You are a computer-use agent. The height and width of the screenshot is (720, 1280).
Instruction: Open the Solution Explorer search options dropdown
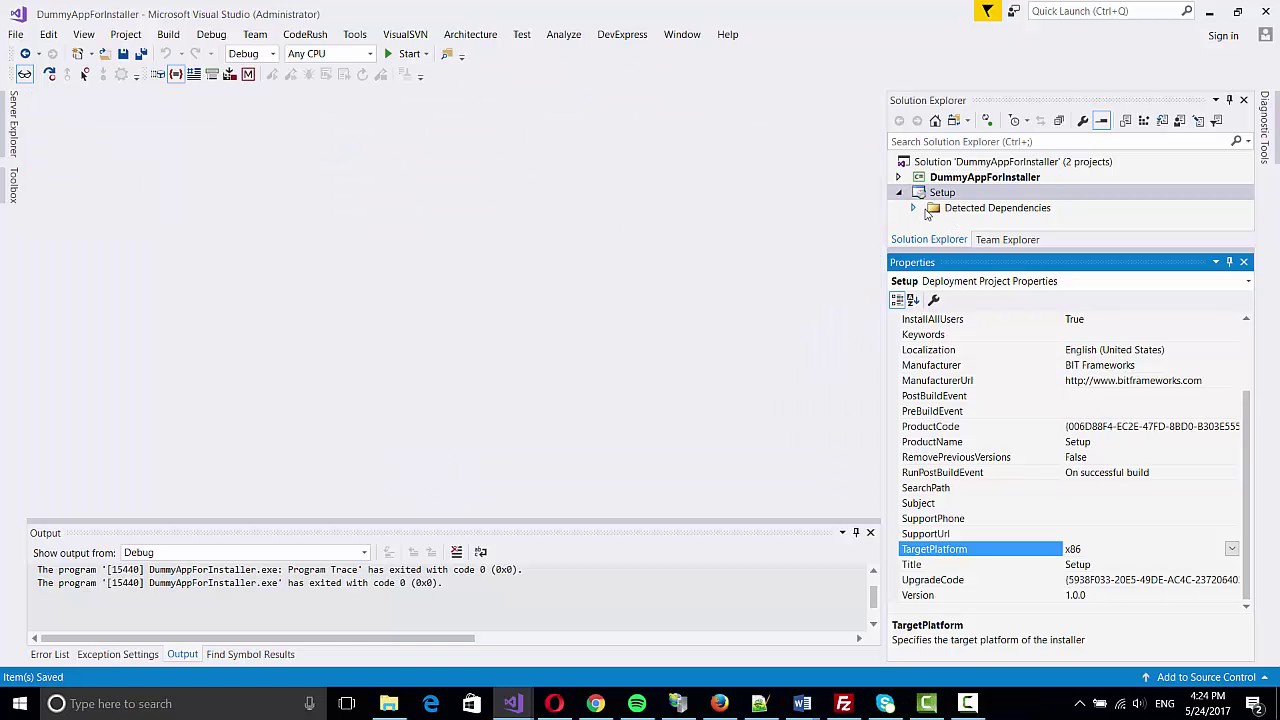coord(1247,141)
